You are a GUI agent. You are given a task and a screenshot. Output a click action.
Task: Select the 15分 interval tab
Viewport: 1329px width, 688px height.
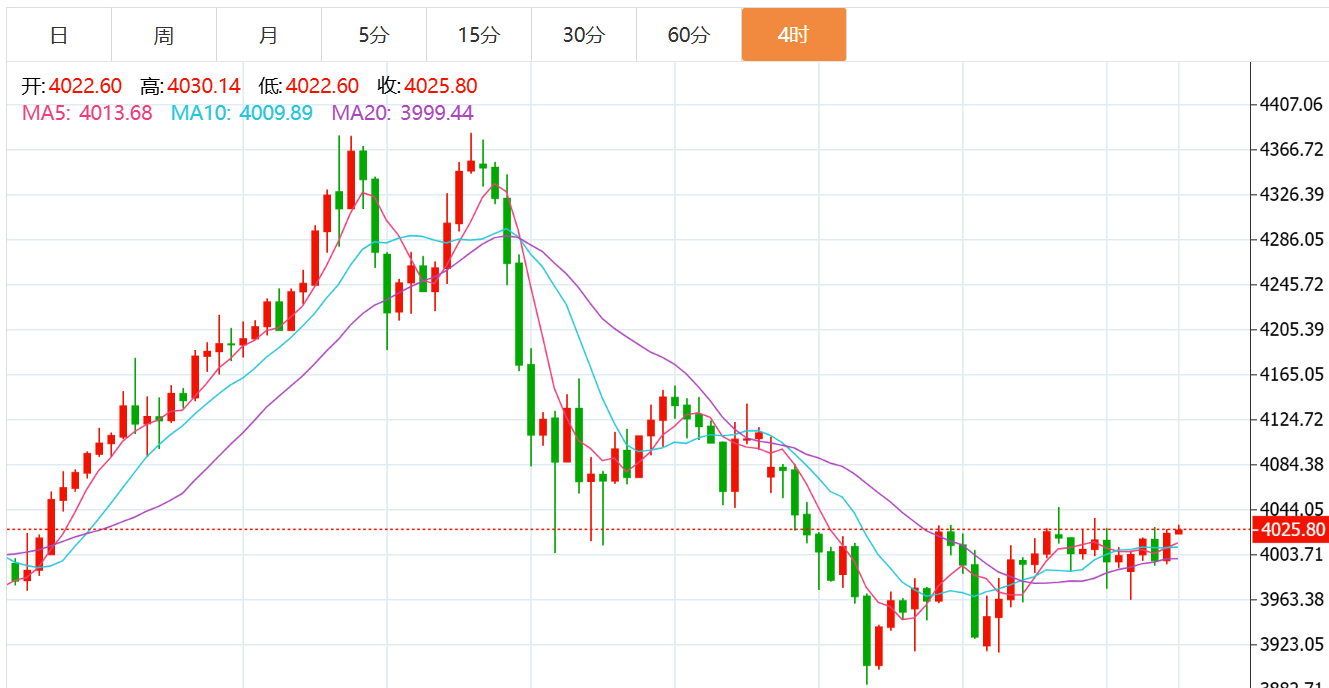coord(479,35)
